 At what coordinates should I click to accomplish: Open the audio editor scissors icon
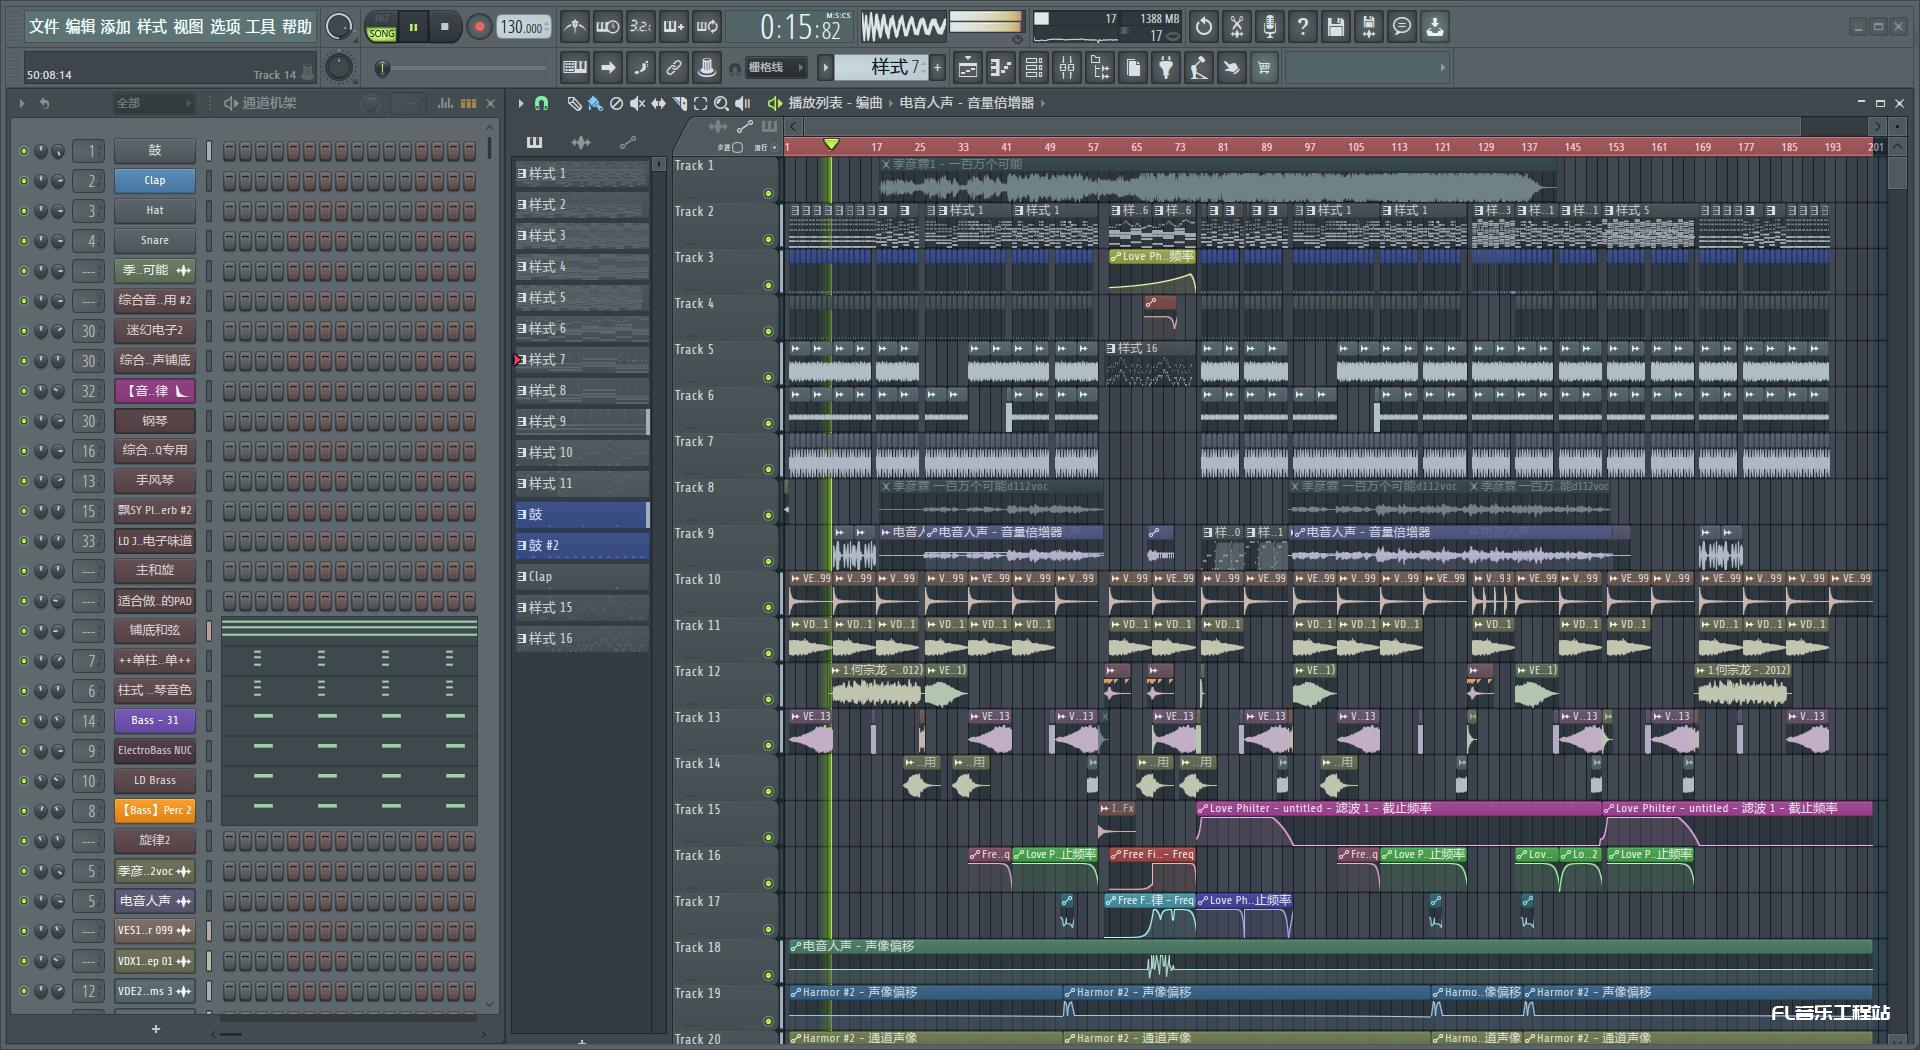1237,27
